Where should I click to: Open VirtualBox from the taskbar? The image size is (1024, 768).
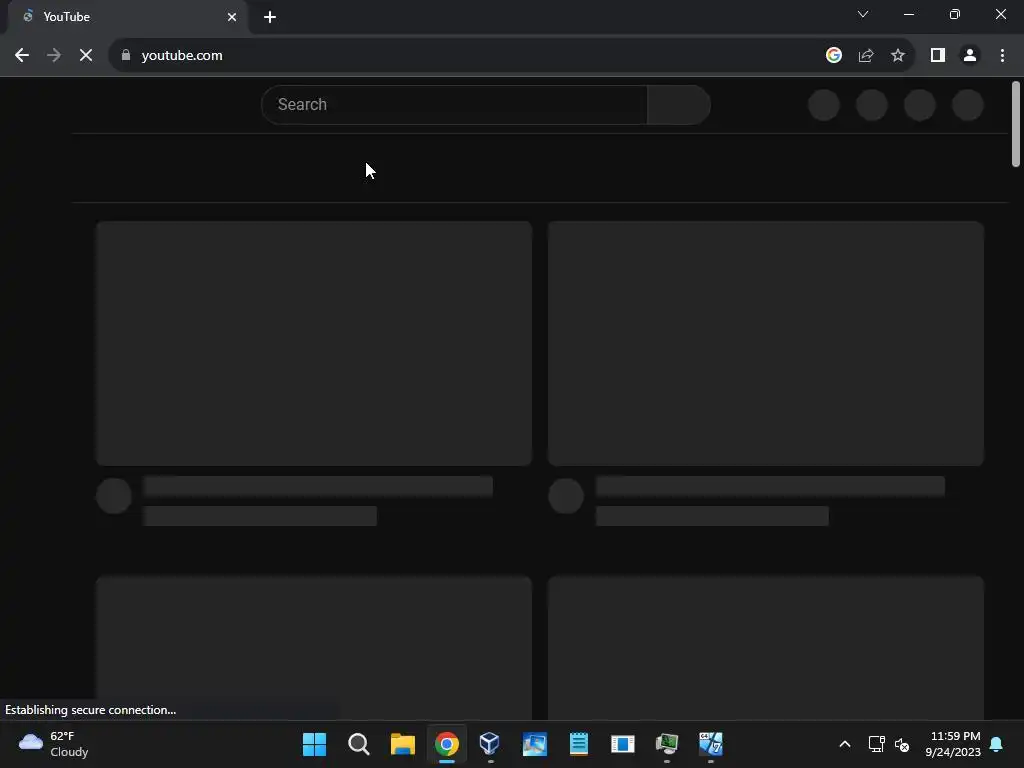490,744
